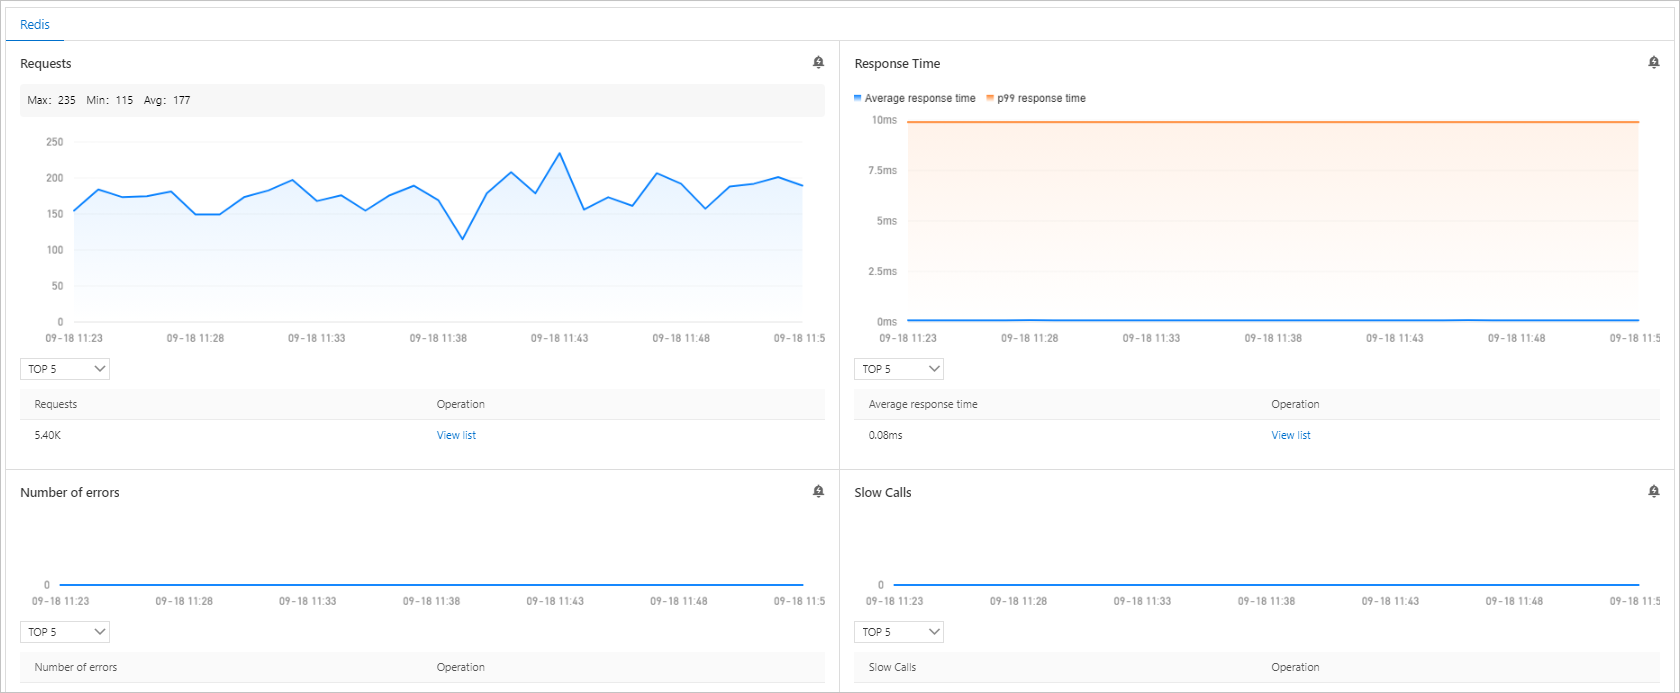The image size is (1680, 693).
Task: Open the TOP 5 dropdown under Response Time chart
Action: 899,369
